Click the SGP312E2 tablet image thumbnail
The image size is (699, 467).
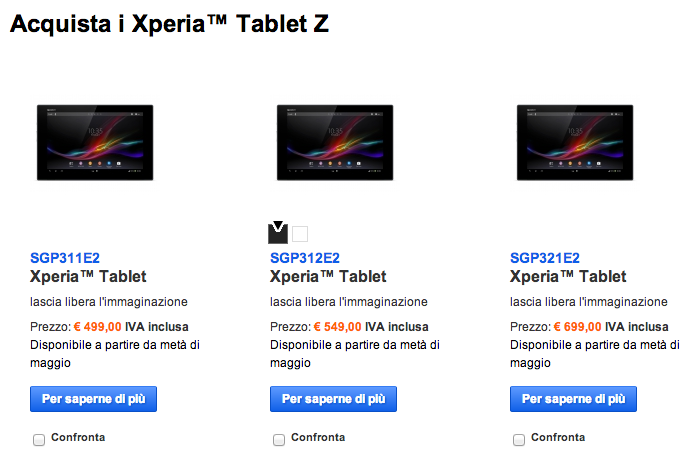pos(335,143)
